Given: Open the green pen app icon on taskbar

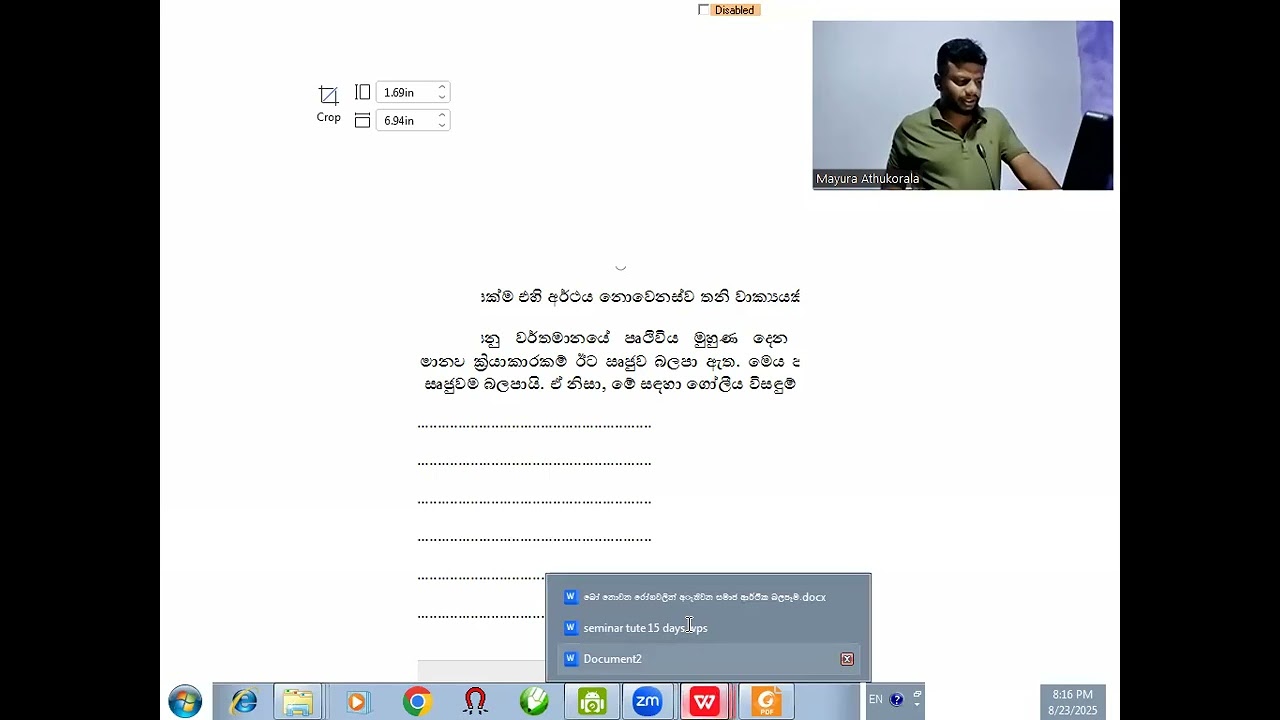Looking at the screenshot, I should [534, 702].
